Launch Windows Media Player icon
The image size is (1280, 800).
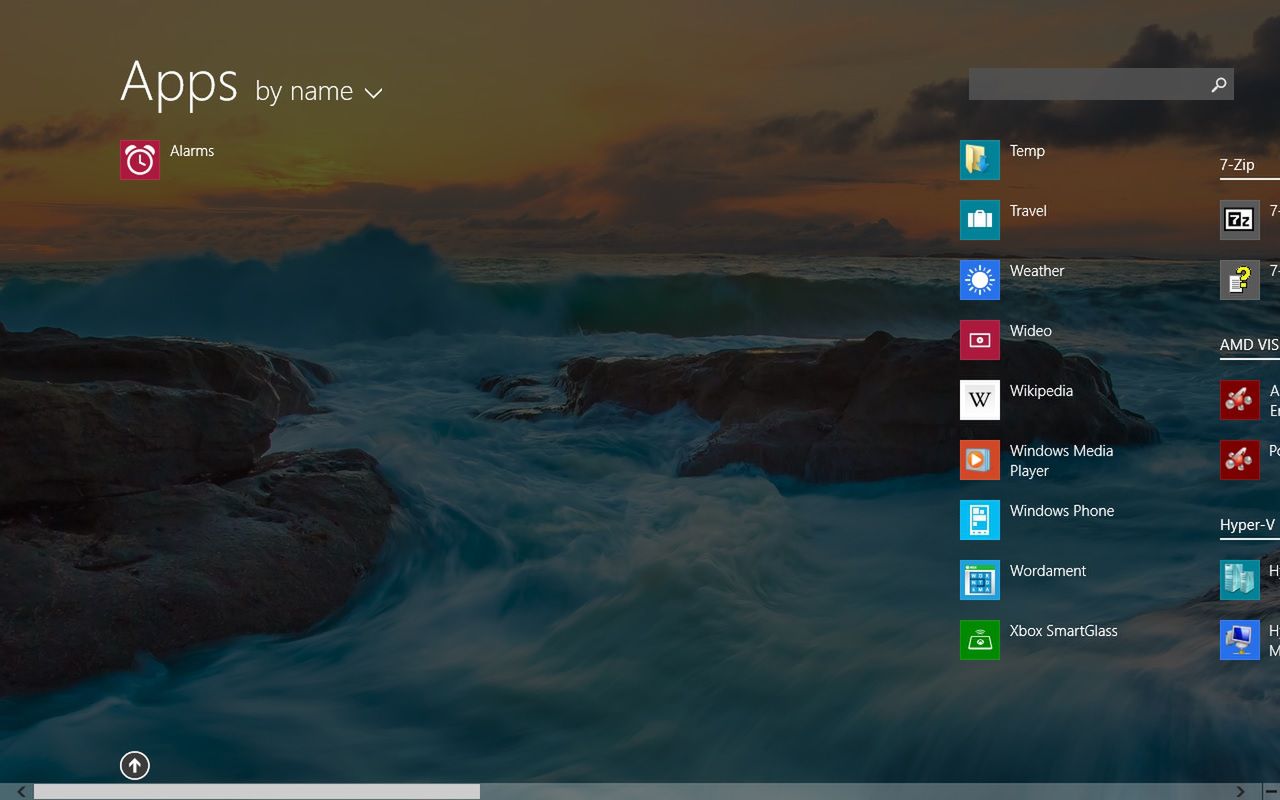tap(980, 460)
